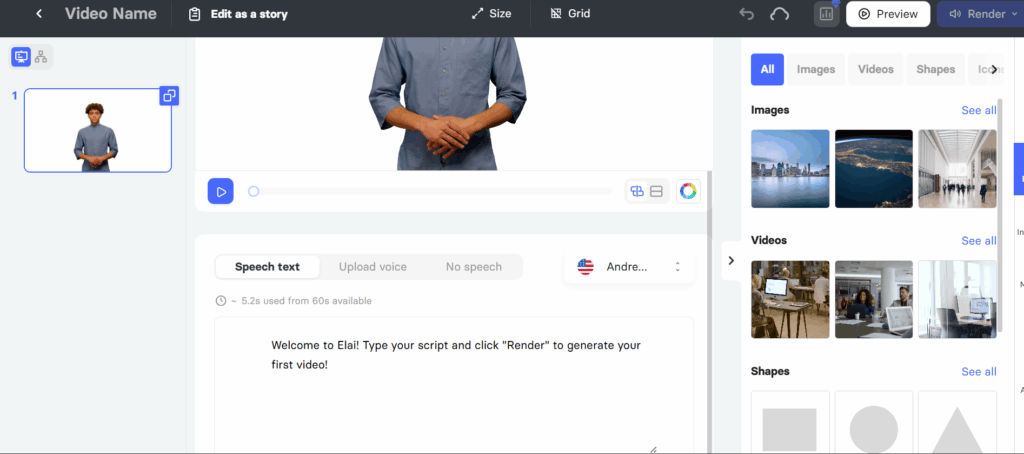Click the clock icon beside used time

click(x=221, y=301)
